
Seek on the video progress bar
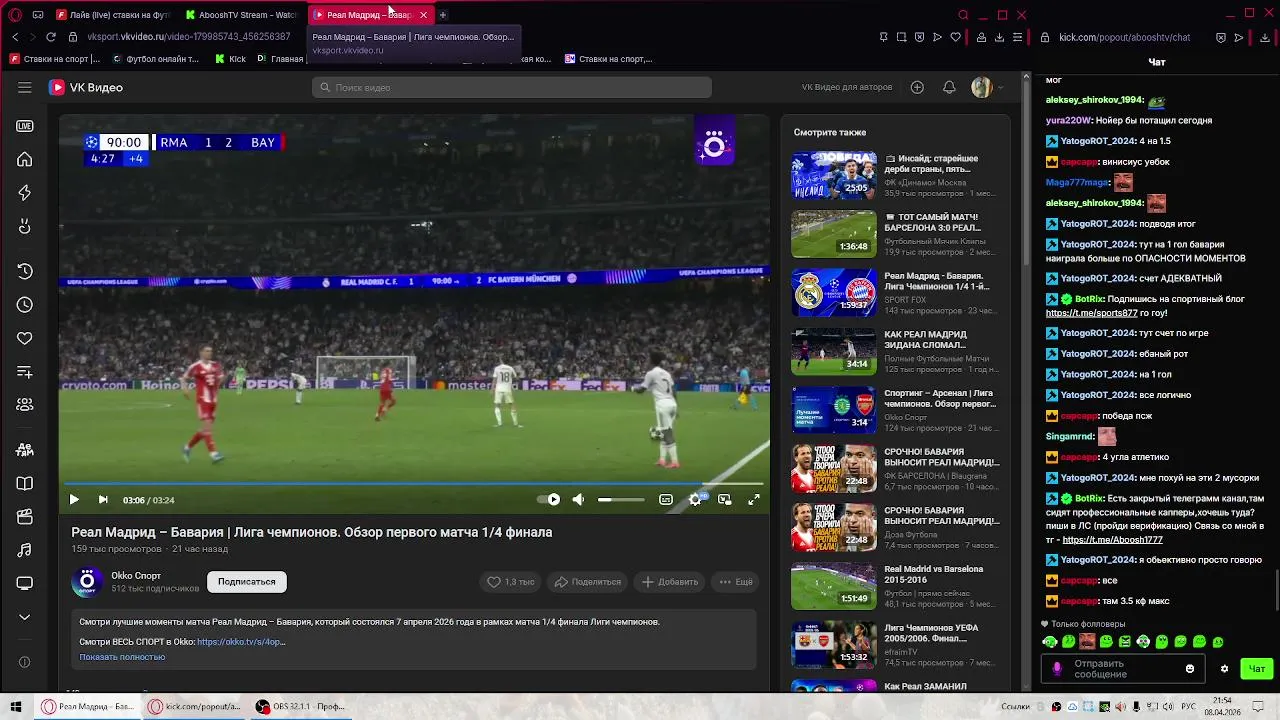pos(414,484)
